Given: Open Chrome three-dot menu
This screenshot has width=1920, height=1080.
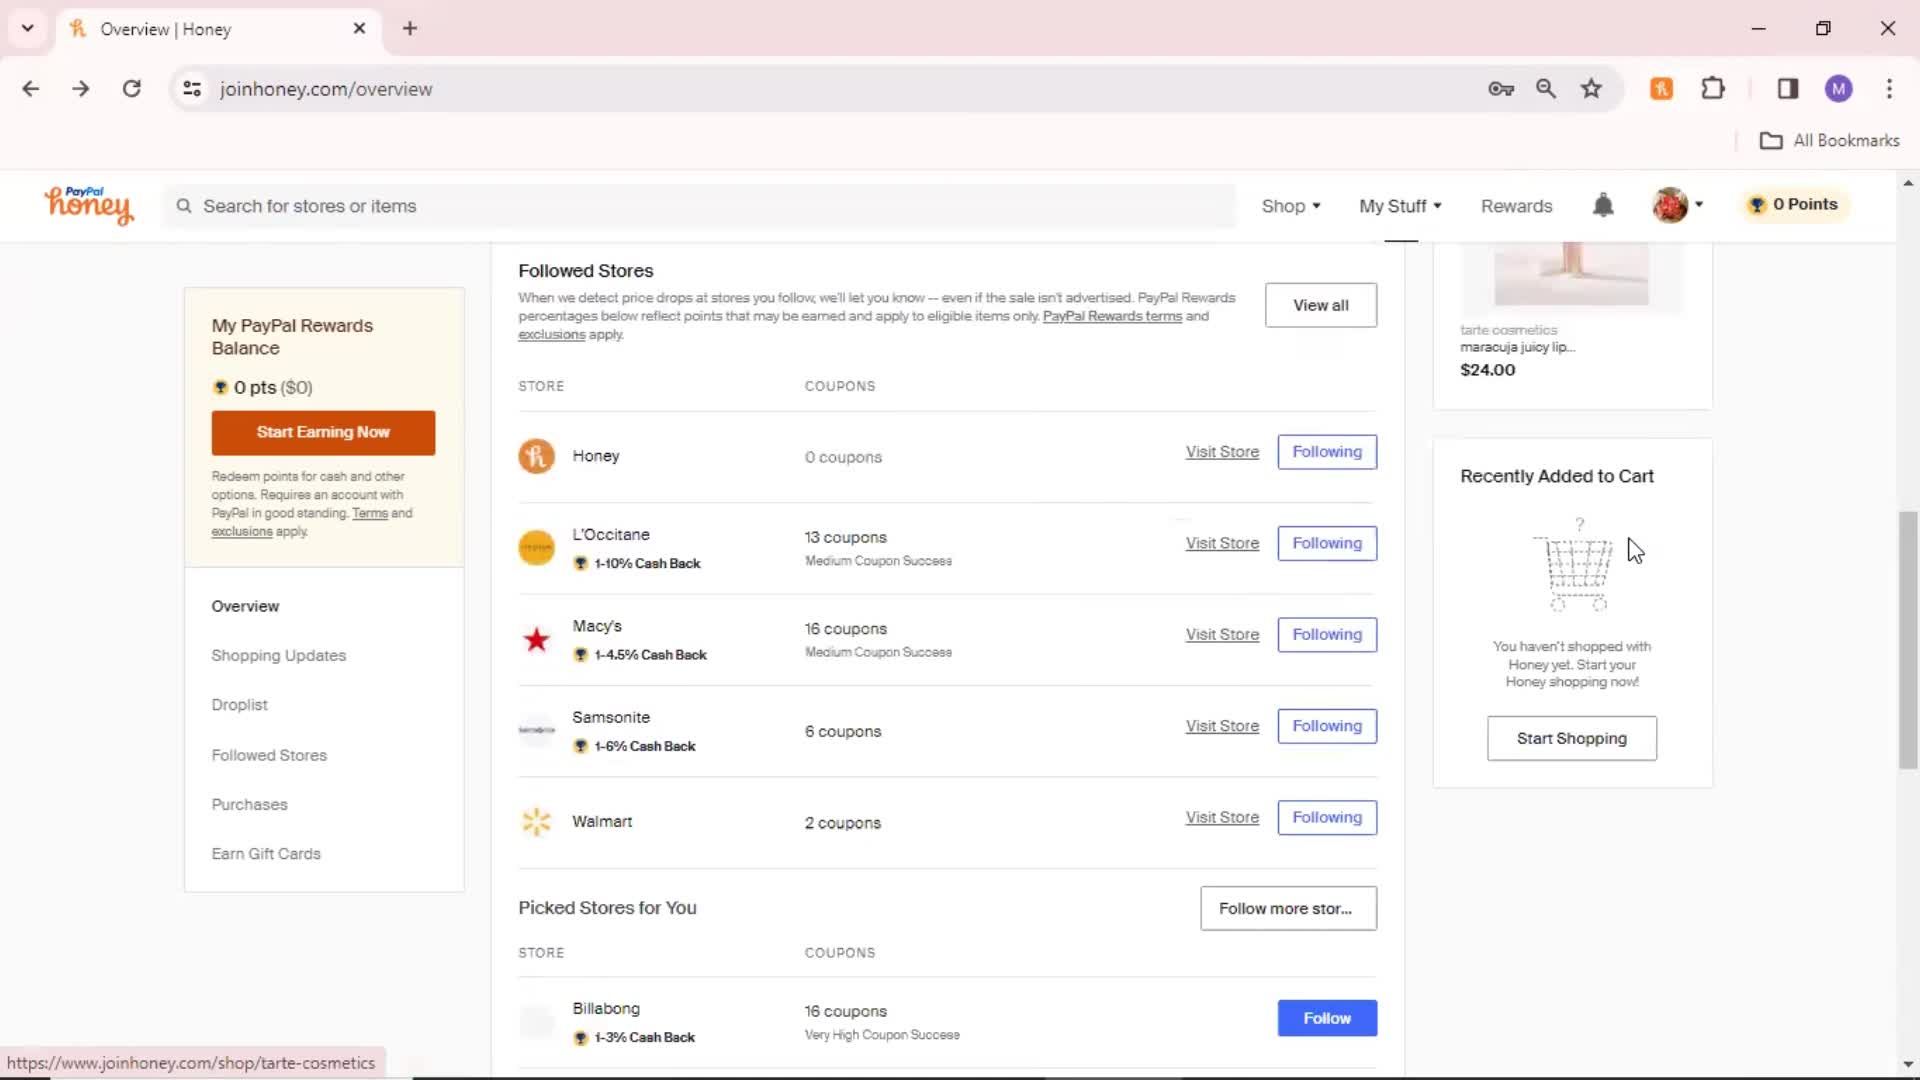Looking at the screenshot, I should point(1889,89).
